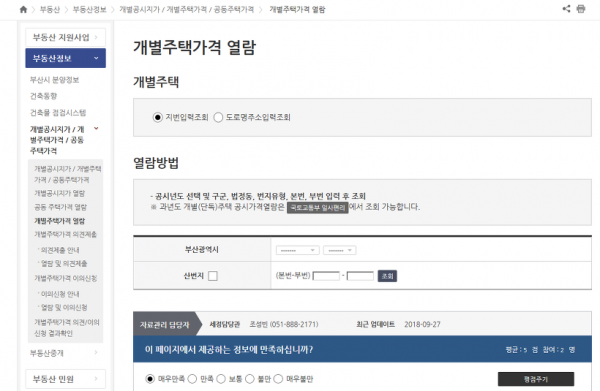Click 개별주택가격 열람 current breadcrumb

pos(297,10)
